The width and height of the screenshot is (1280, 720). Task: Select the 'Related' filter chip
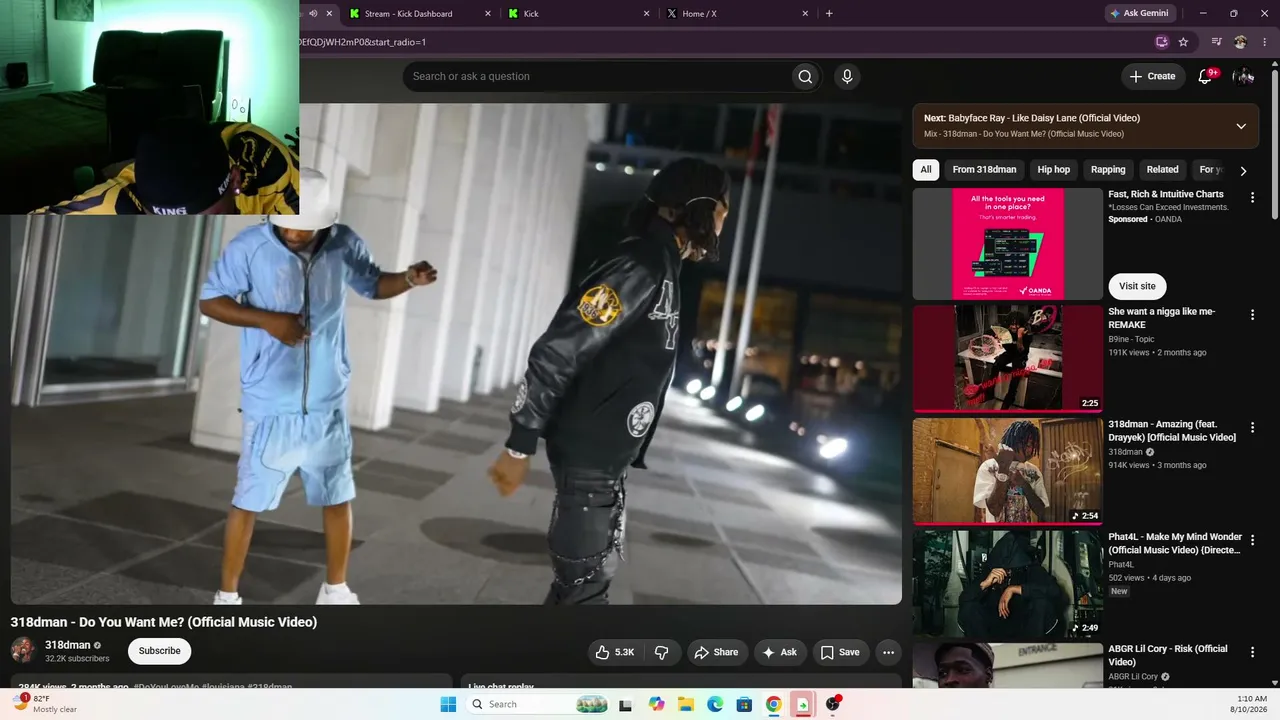tap(1162, 170)
